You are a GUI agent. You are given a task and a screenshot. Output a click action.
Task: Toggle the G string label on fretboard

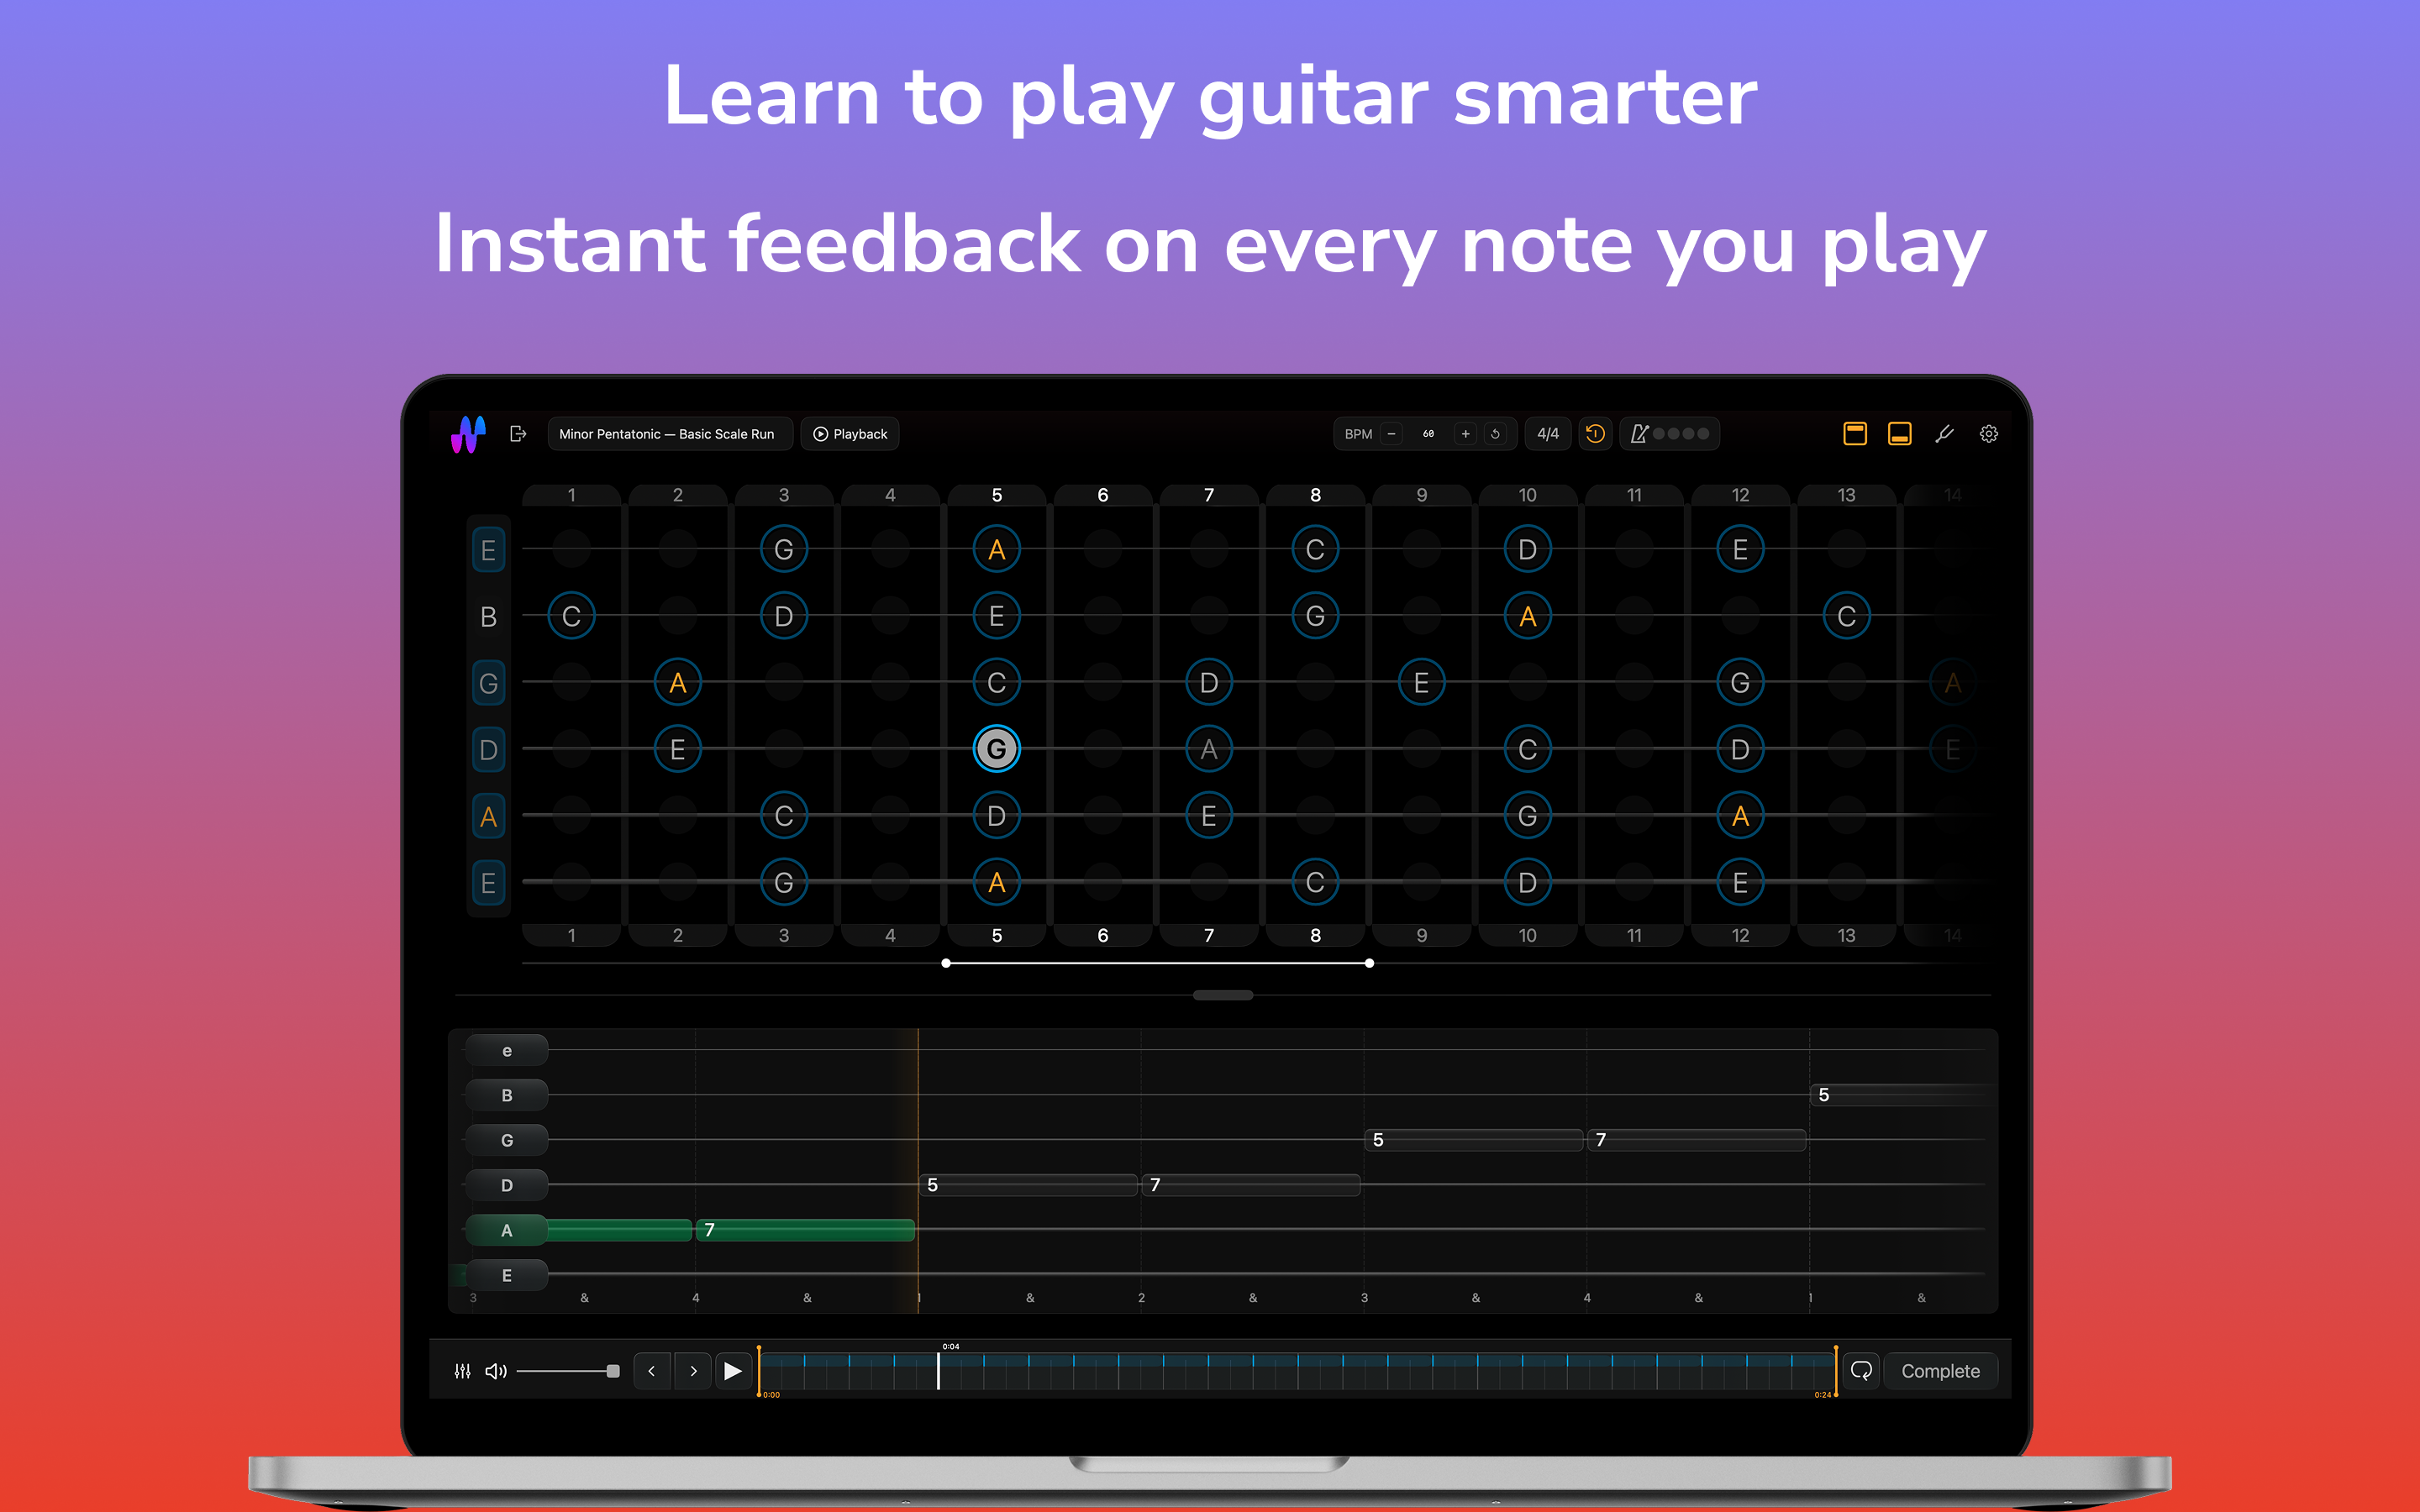click(488, 683)
